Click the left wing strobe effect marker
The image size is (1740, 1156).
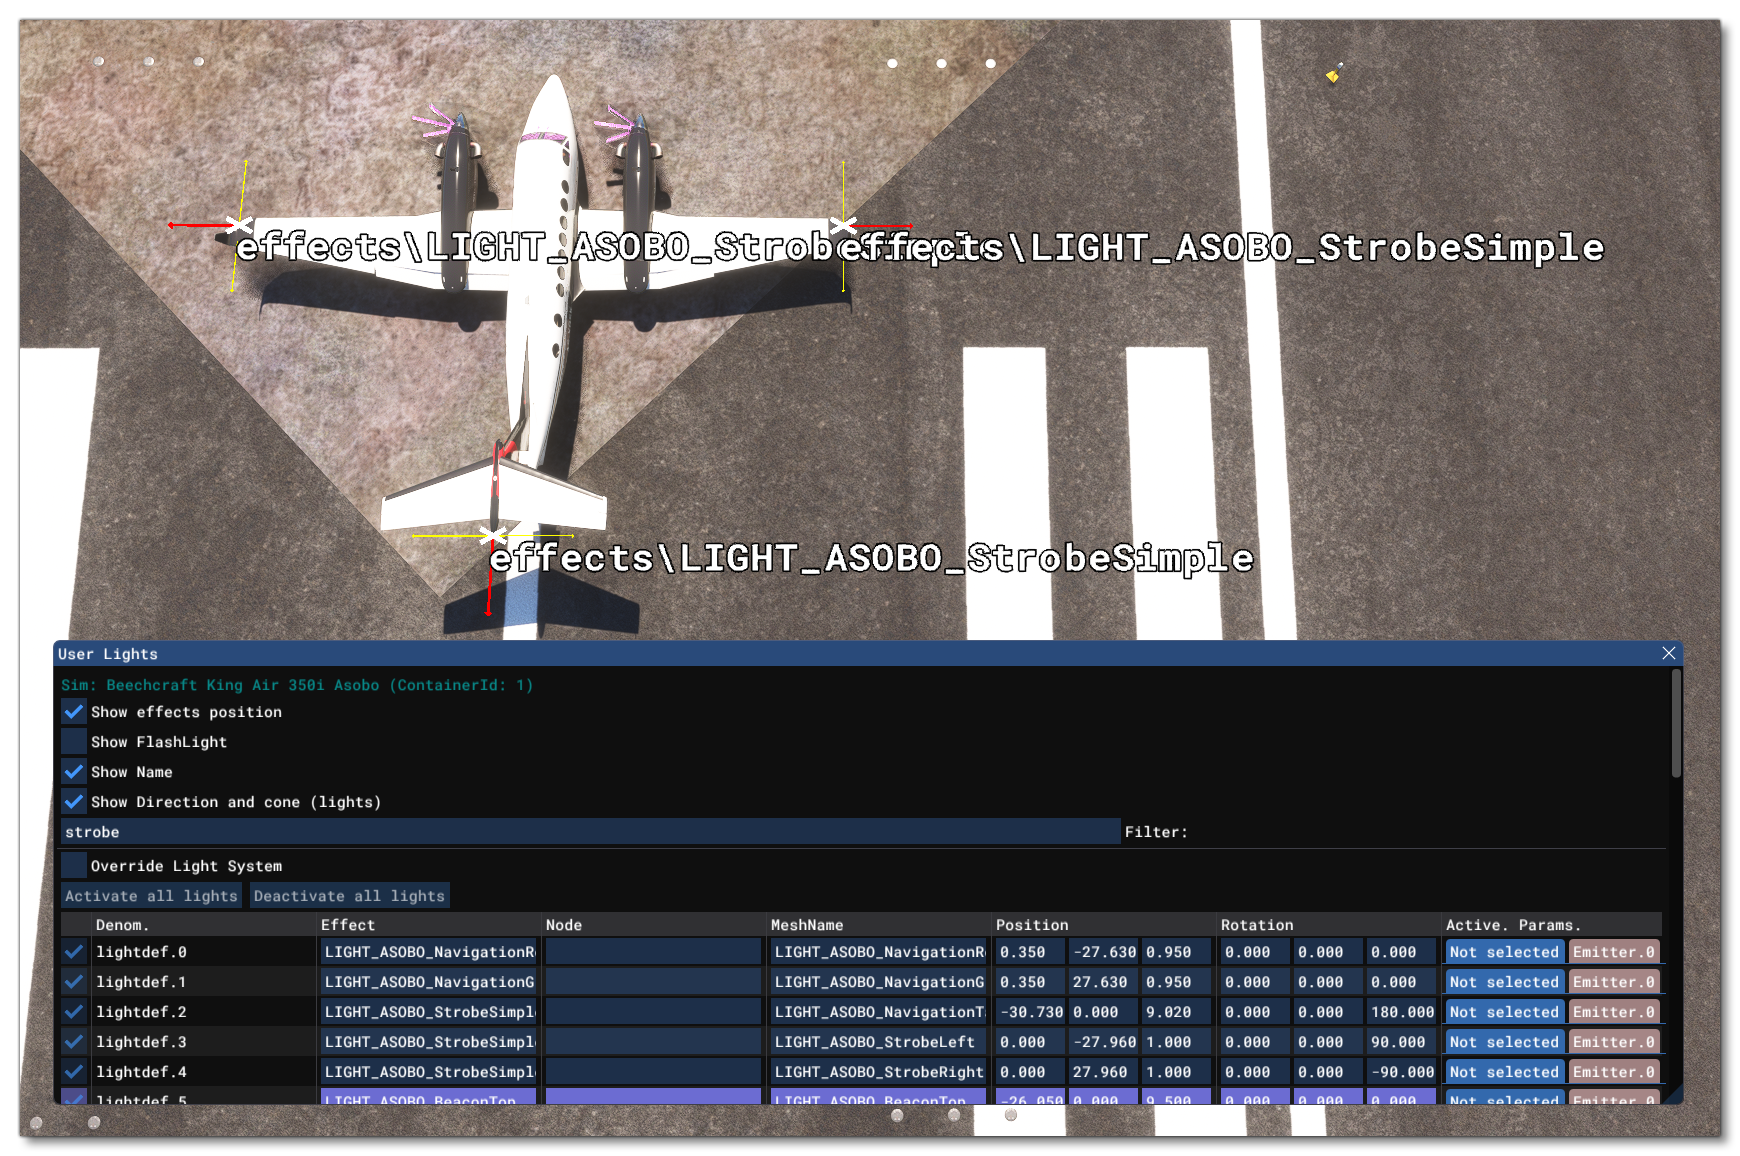pyautogui.click(x=241, y=225)
